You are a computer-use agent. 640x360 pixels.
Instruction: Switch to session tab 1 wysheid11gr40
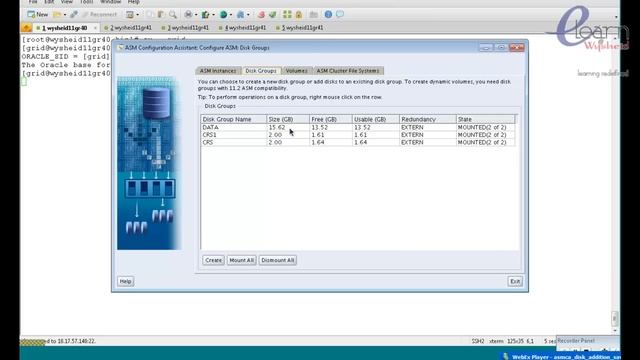[x=64, y=28]
